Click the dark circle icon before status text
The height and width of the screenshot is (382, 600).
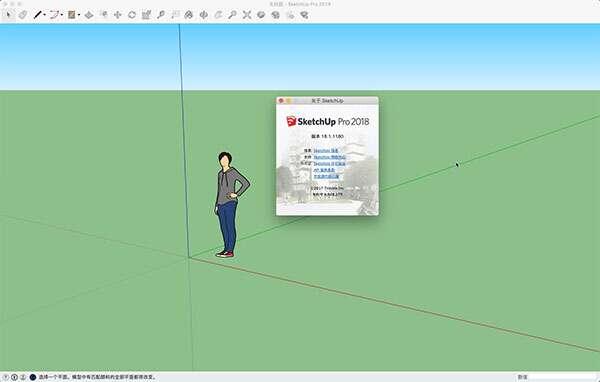tap(33, 377)
